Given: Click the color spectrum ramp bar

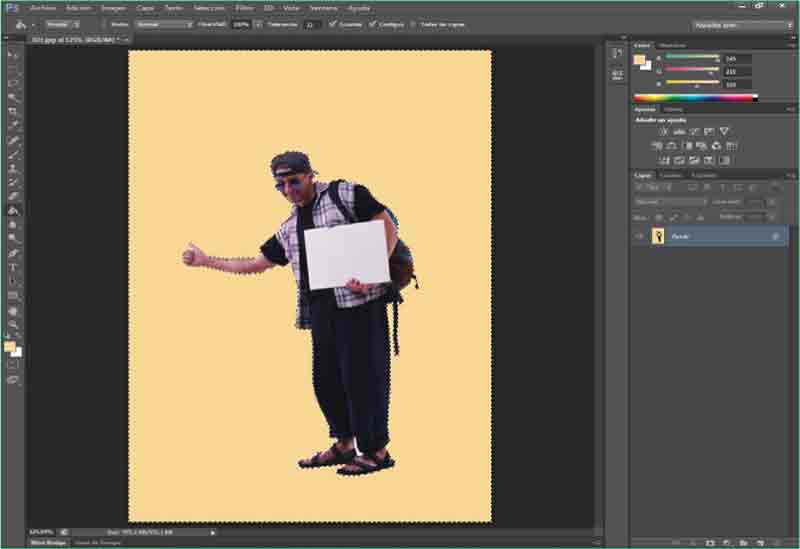Looking at the screenshot, I should click(695, 98).
